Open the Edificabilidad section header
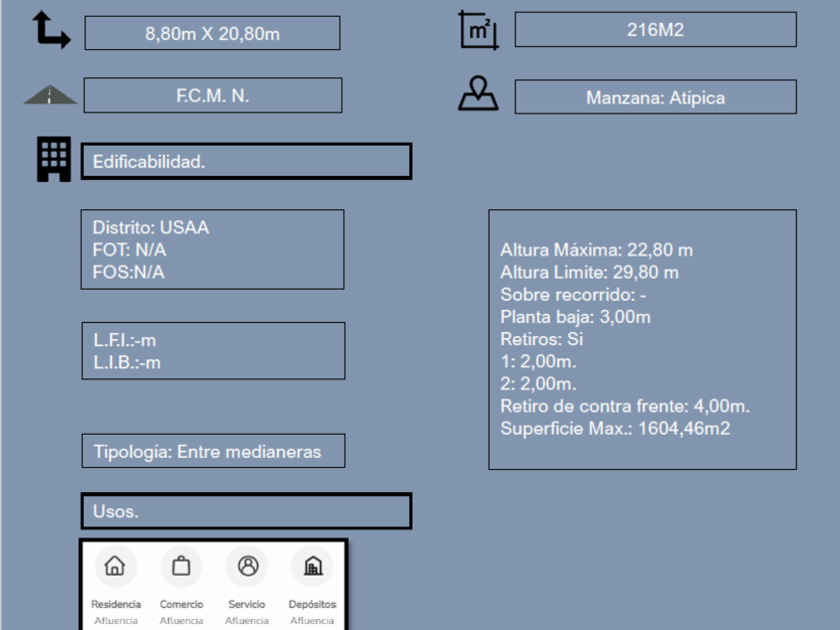The height and width of the screenshot is (630, 840). tap(246, 161)
